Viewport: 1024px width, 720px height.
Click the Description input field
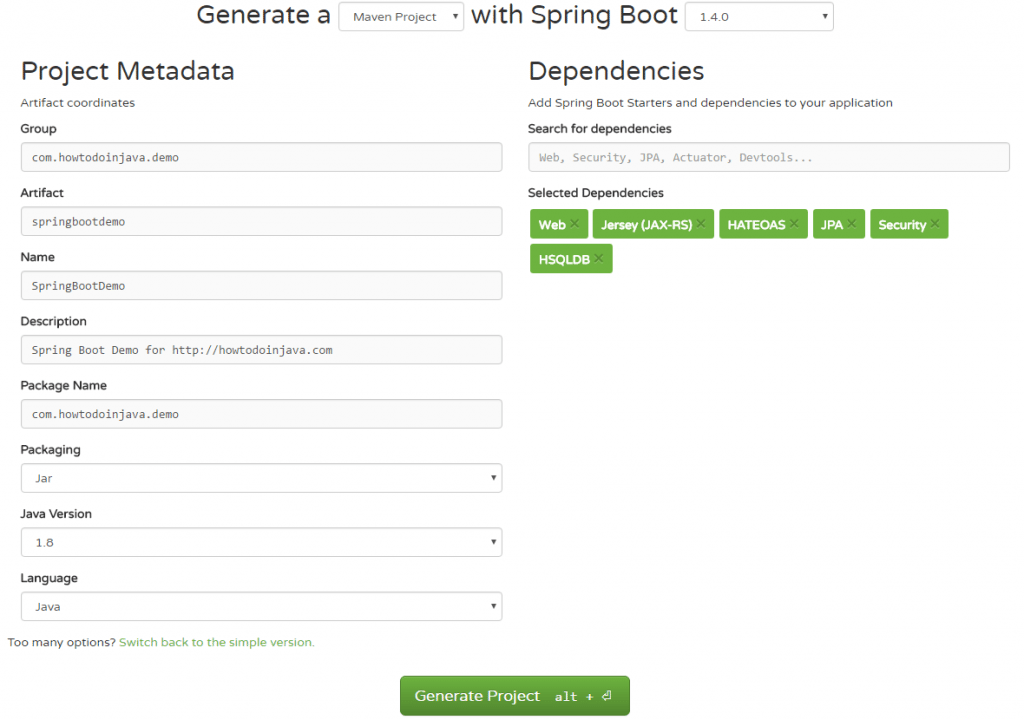261,349
